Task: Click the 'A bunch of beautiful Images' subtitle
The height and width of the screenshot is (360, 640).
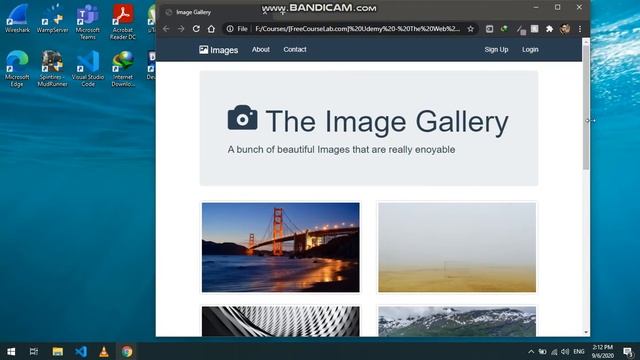Action: point(341,149)
